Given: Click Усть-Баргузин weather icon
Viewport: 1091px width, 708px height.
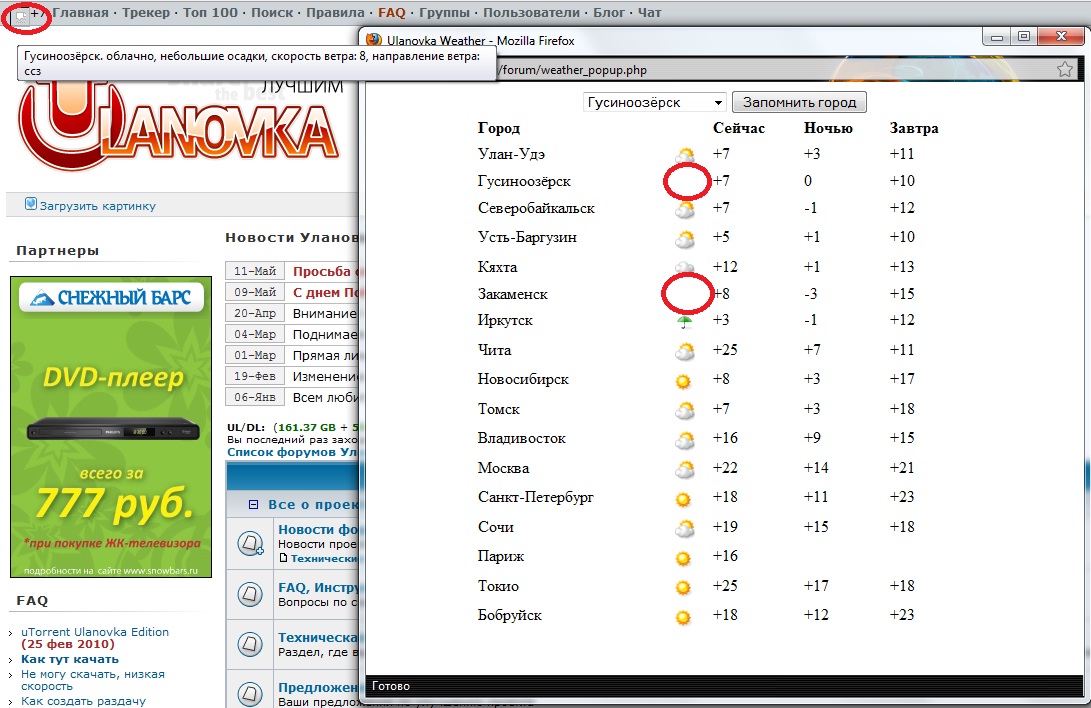Looking at the screenshot, I should [685, 239].
